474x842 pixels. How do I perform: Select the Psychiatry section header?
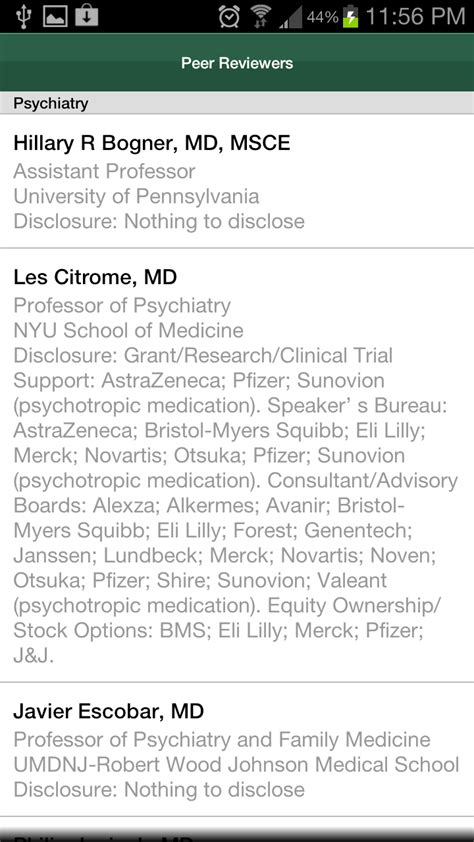(x=237, y=103)
